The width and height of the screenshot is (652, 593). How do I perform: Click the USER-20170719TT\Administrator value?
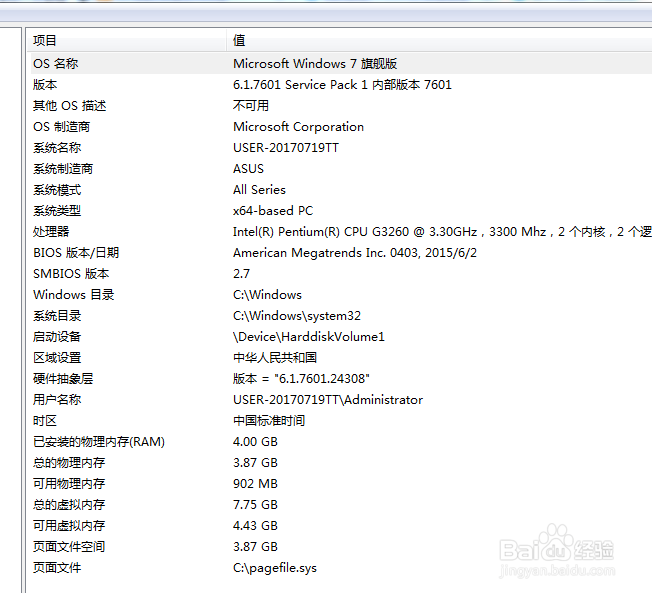point(328,400)
